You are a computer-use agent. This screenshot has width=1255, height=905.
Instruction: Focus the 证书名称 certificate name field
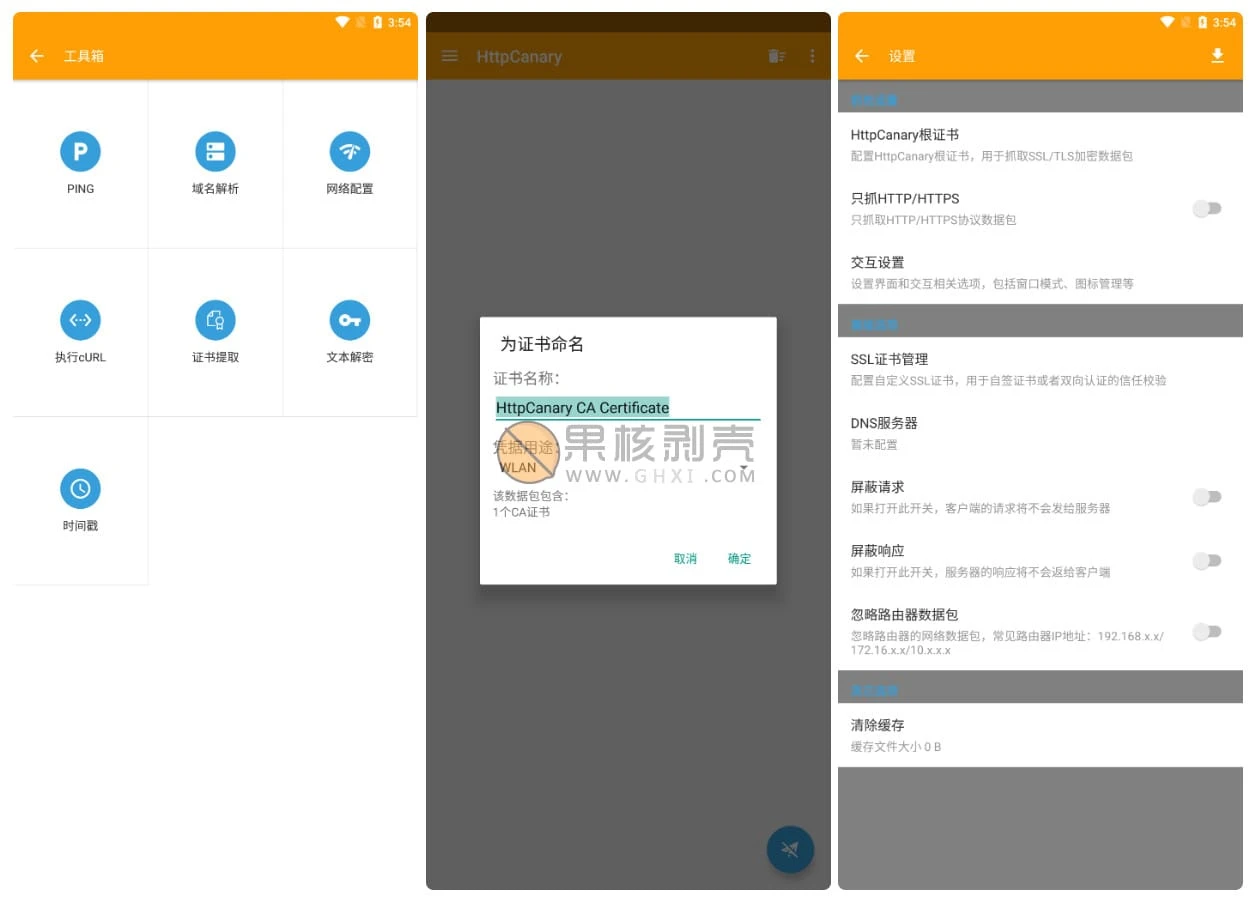point(627,408)
